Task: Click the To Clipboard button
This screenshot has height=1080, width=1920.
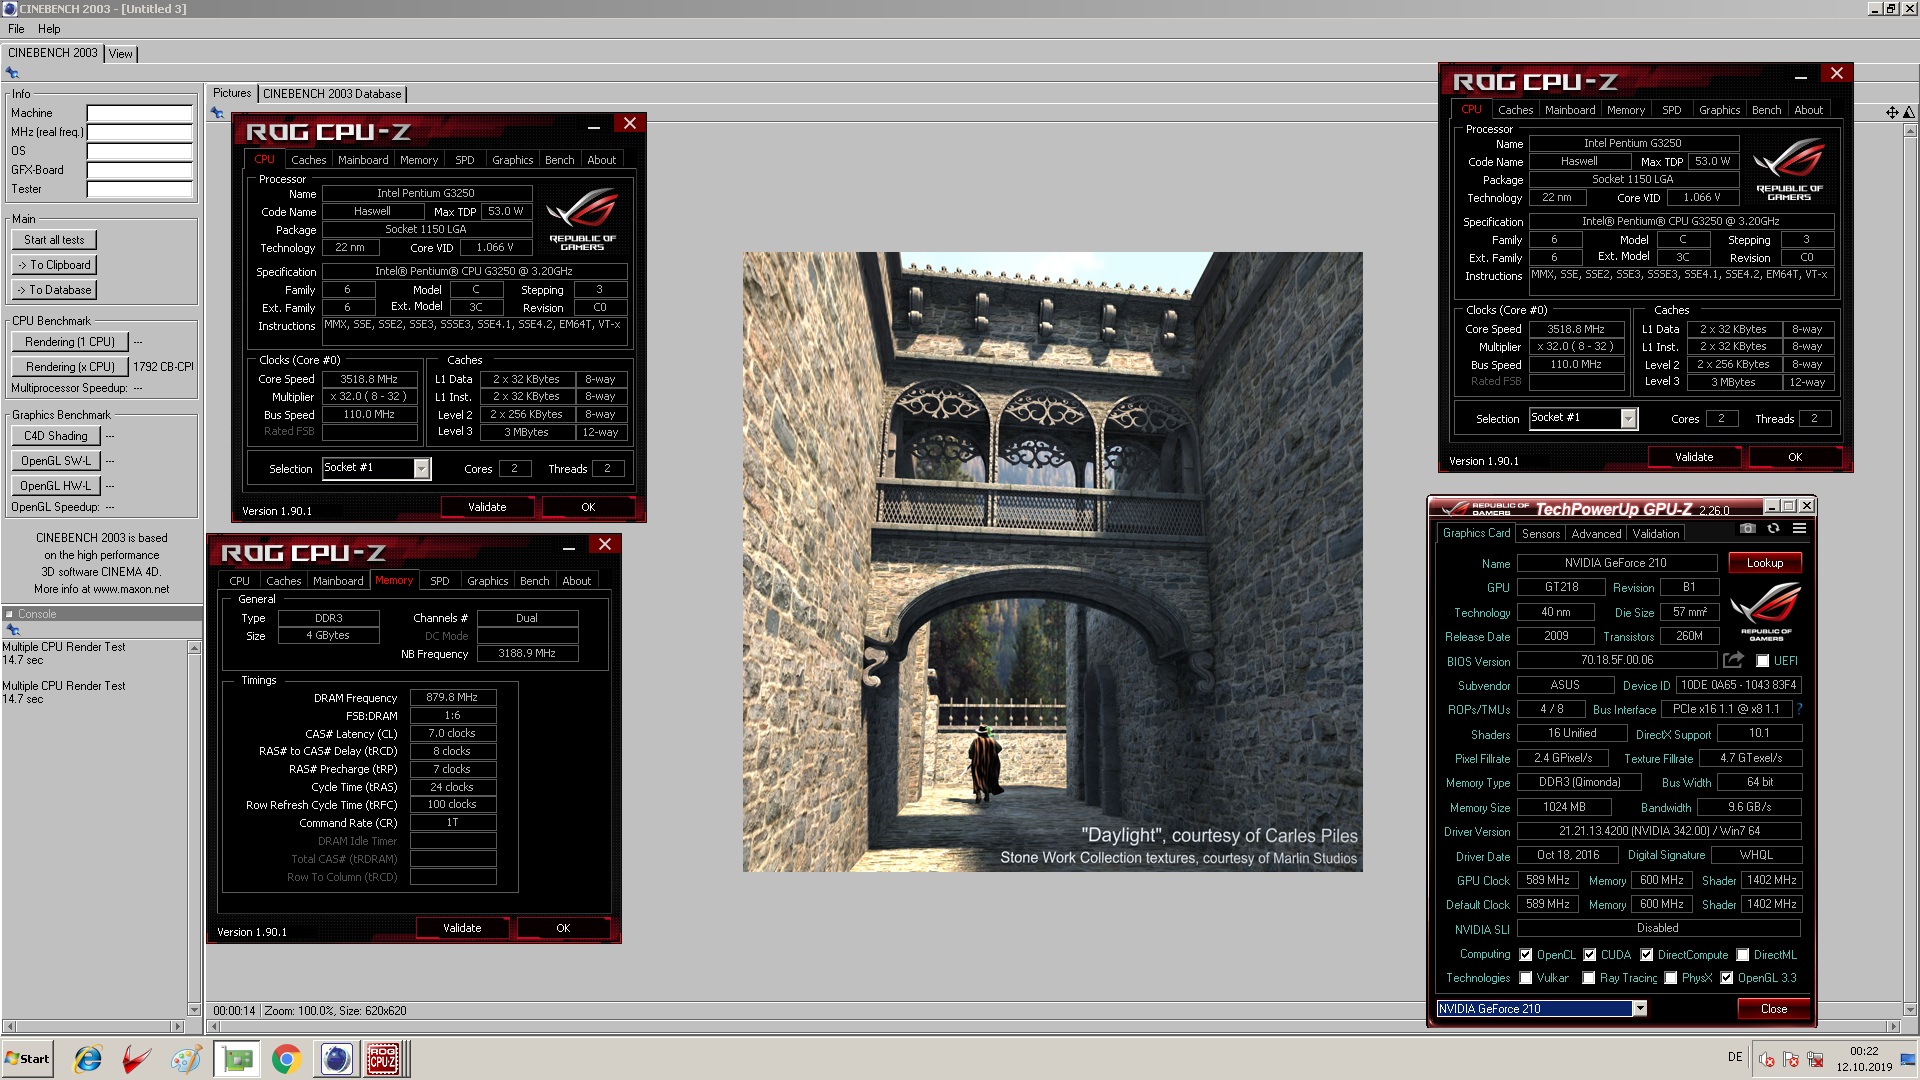Action: [54, 265]
